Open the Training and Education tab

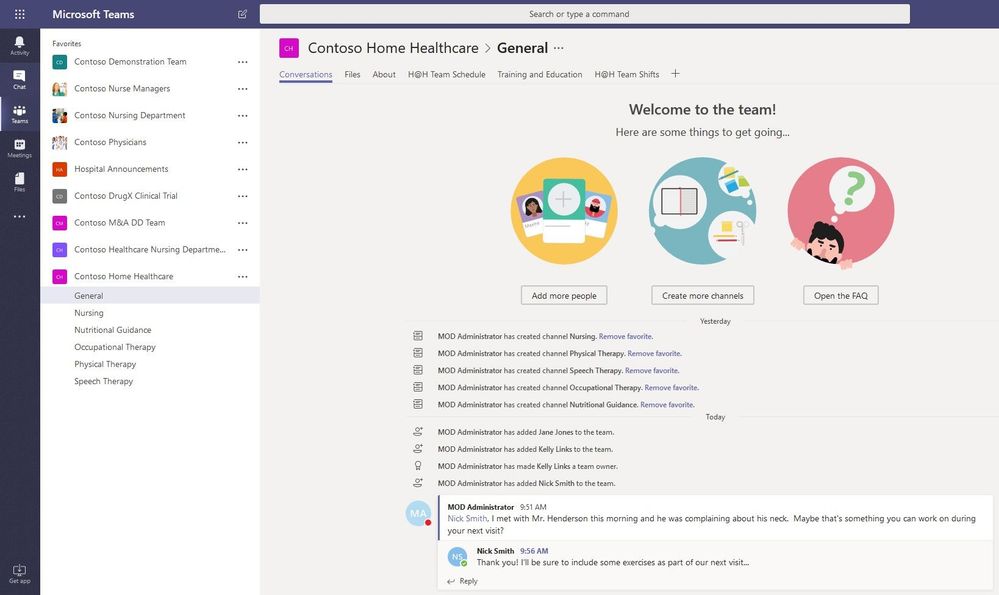(x=540, y=75)
